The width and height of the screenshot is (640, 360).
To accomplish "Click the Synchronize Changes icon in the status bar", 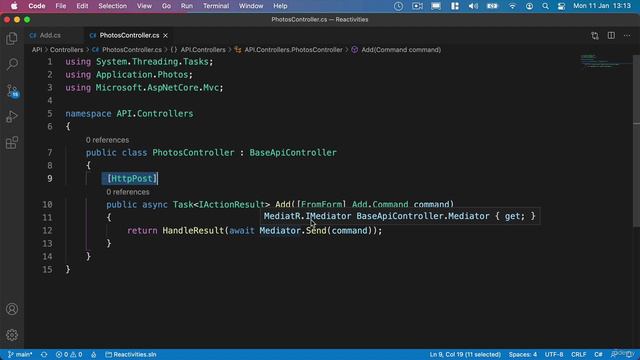I will [x=44, y=354].
